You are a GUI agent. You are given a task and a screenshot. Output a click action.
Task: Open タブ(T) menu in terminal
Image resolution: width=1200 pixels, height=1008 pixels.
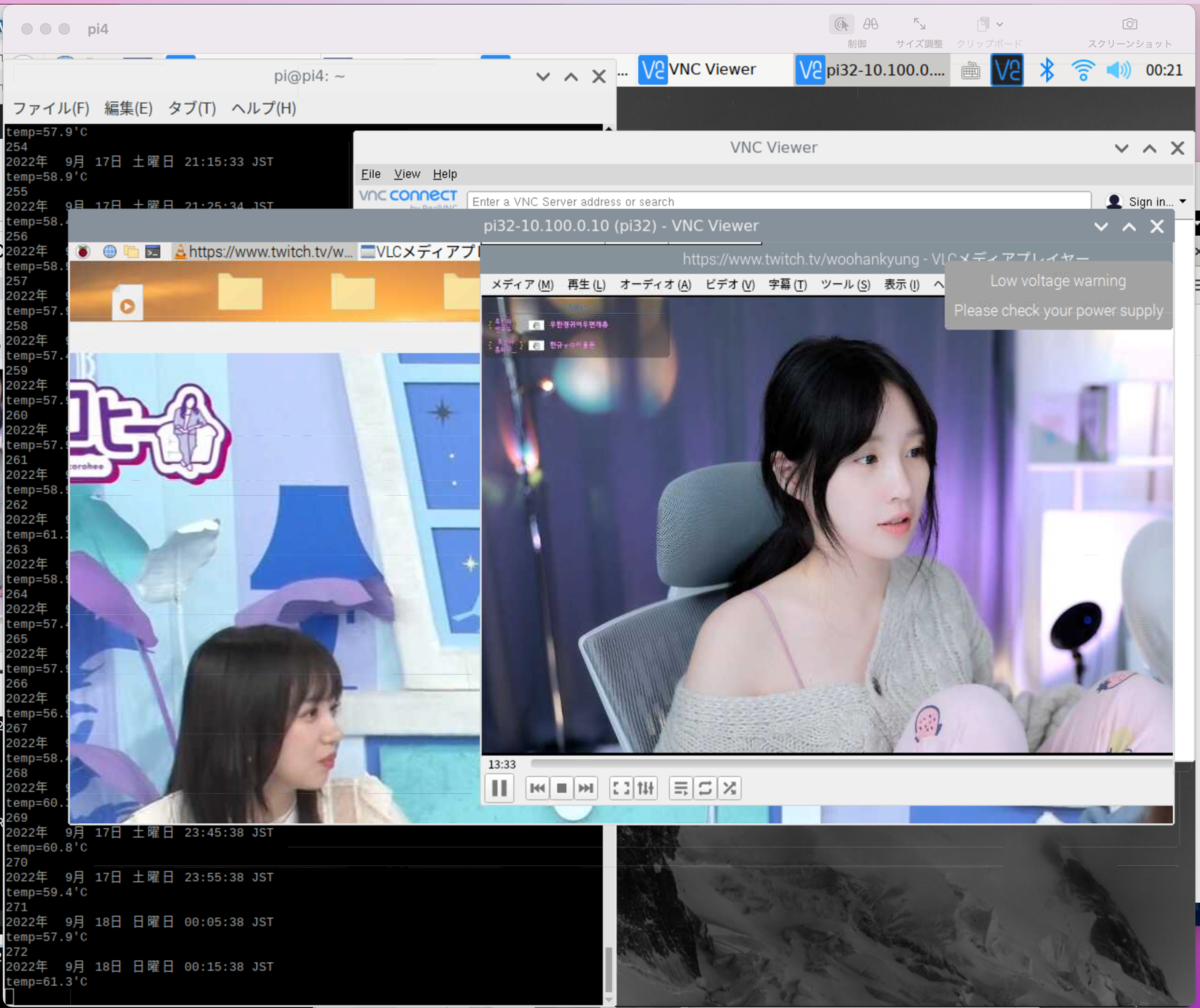tap(191, 108)
